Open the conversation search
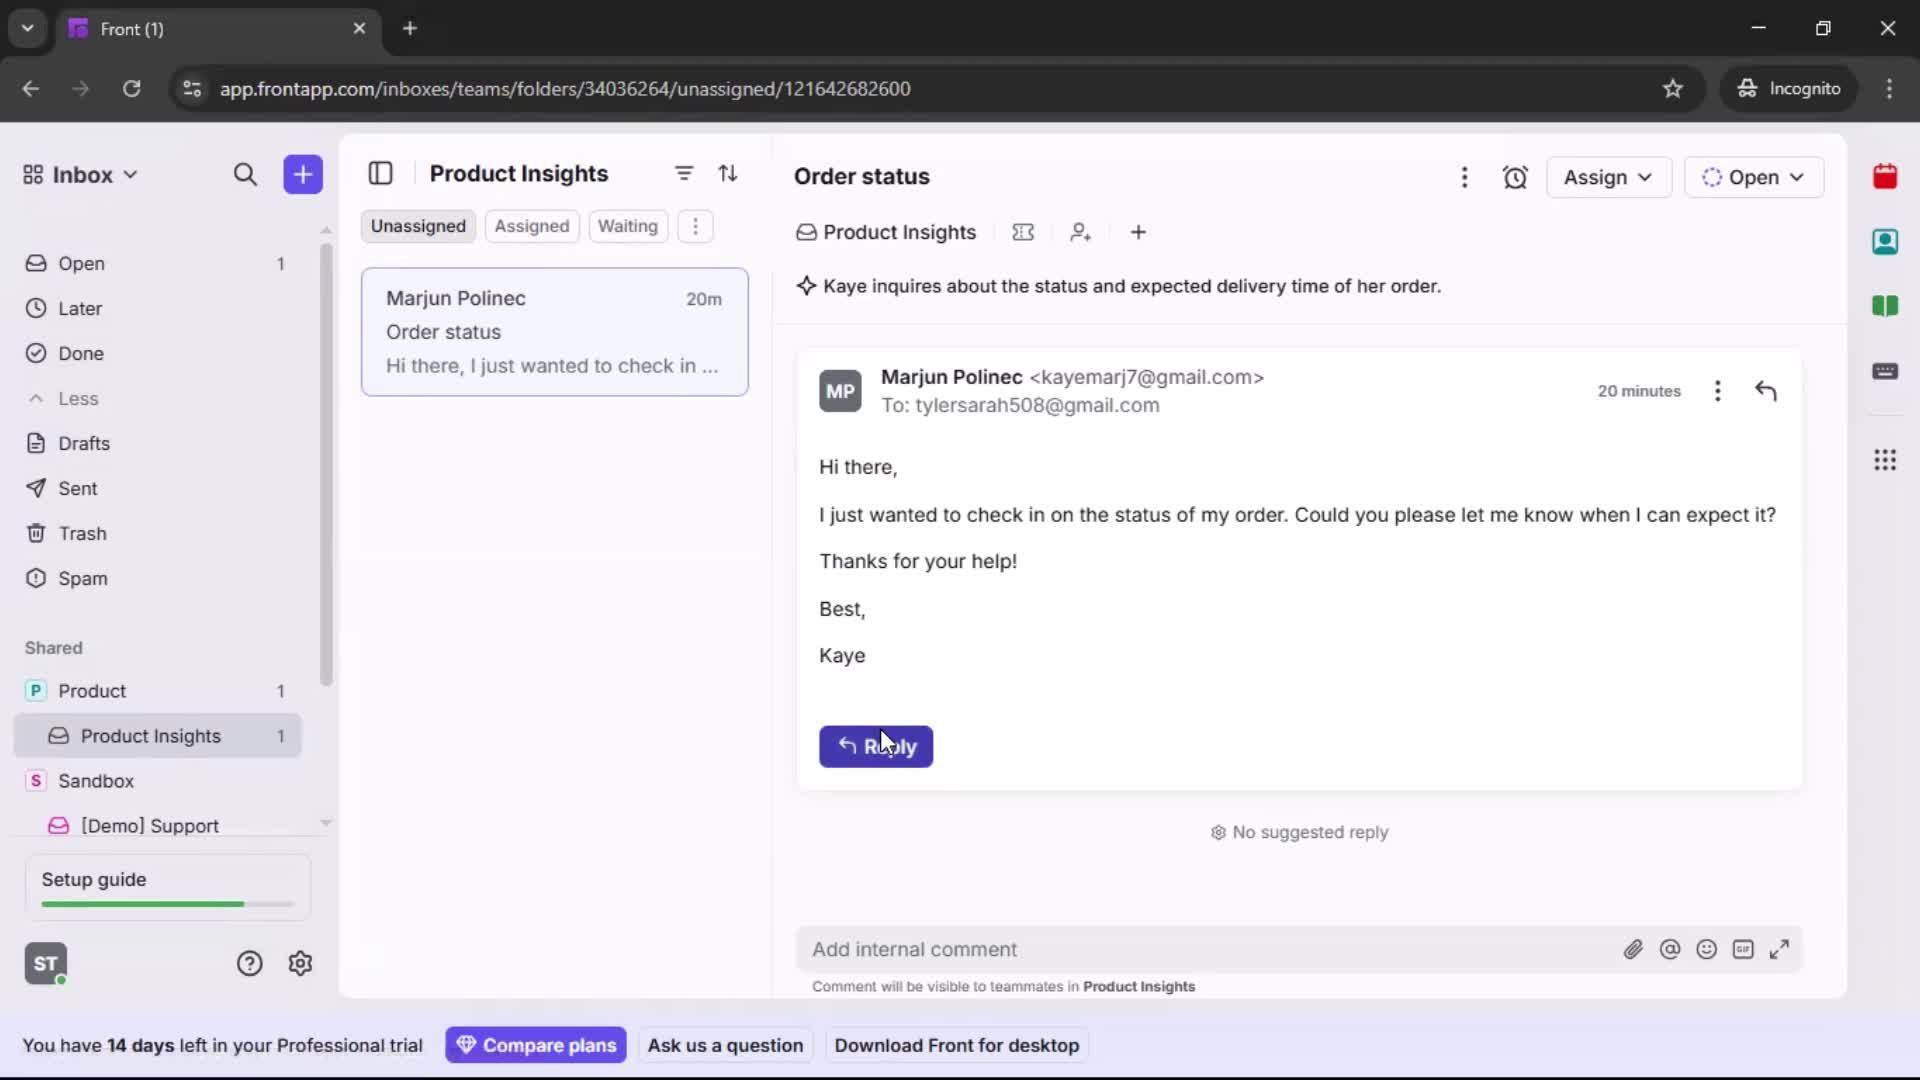 (245, 174)
